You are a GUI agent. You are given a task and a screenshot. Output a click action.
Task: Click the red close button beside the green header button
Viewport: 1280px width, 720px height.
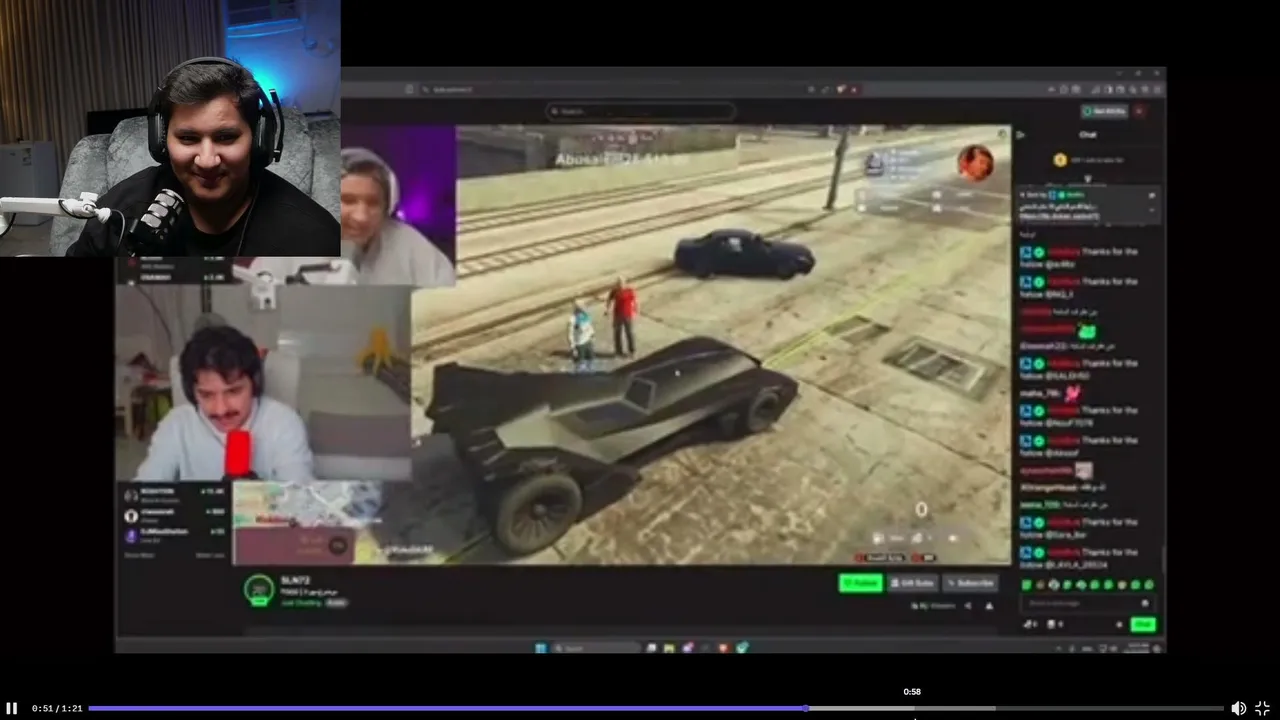tap(1139, 111)
